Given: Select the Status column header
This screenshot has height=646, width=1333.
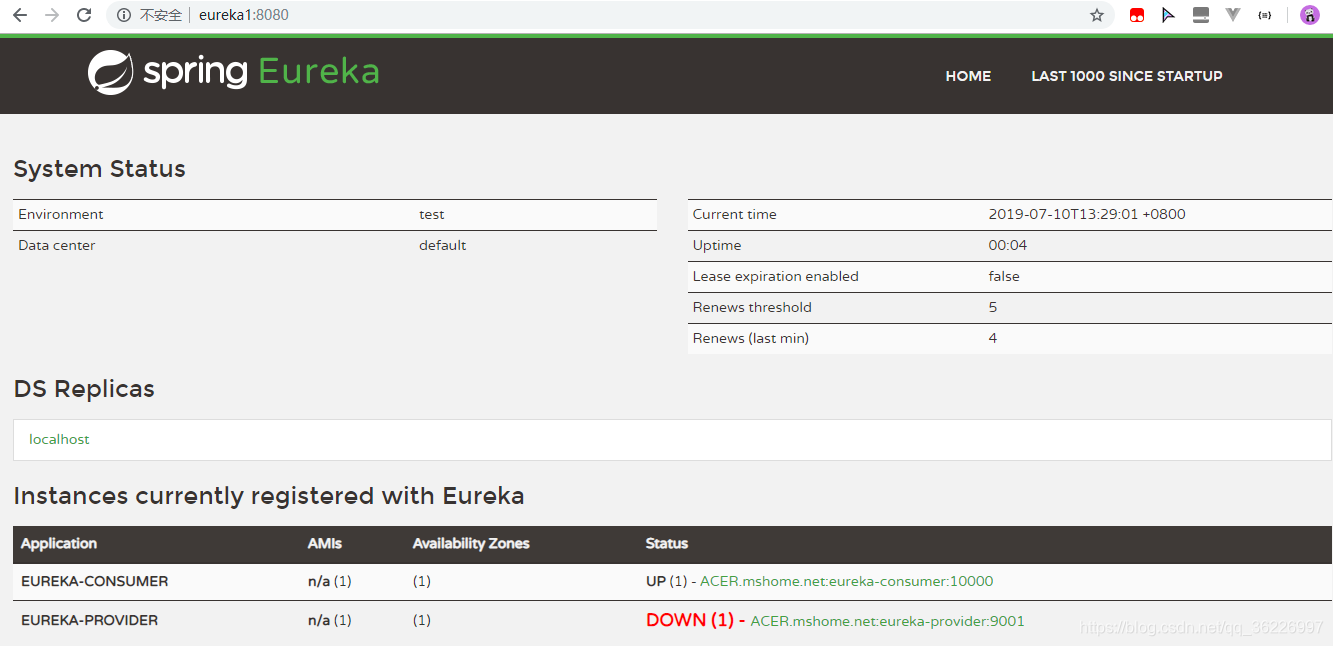Looking at the screenshot, I should tap(667, 543).
